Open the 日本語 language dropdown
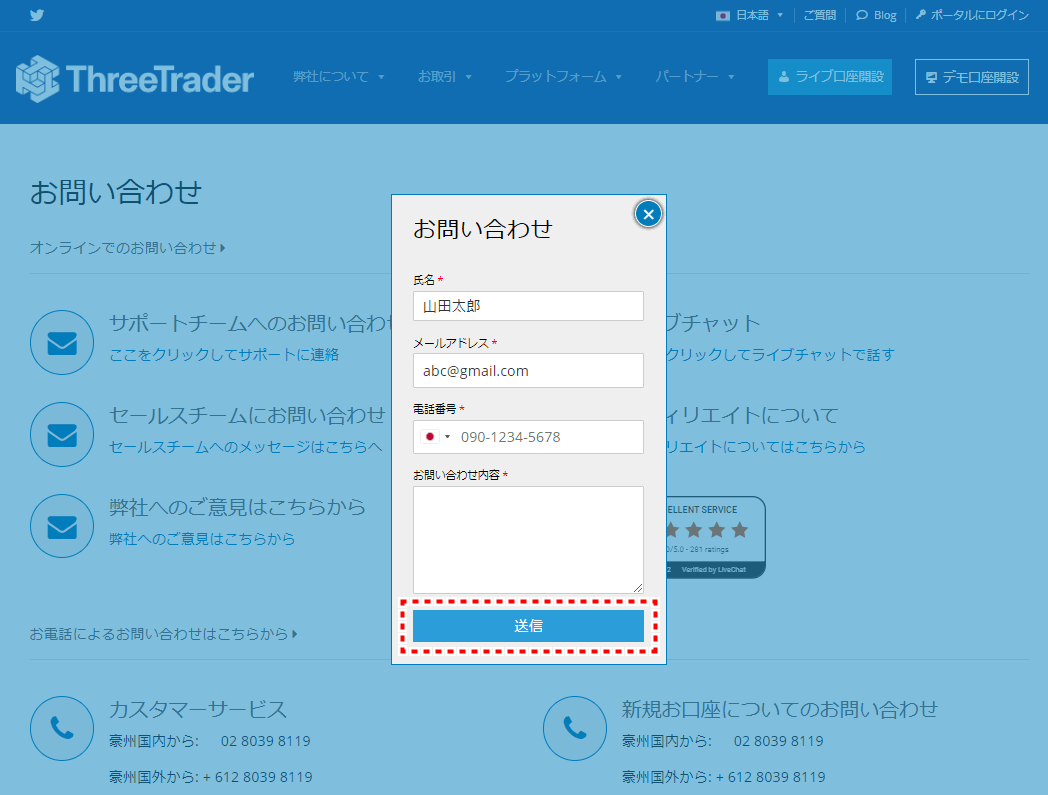The height and width of the screenshot is (795, 1048). [x=749, y=15]
